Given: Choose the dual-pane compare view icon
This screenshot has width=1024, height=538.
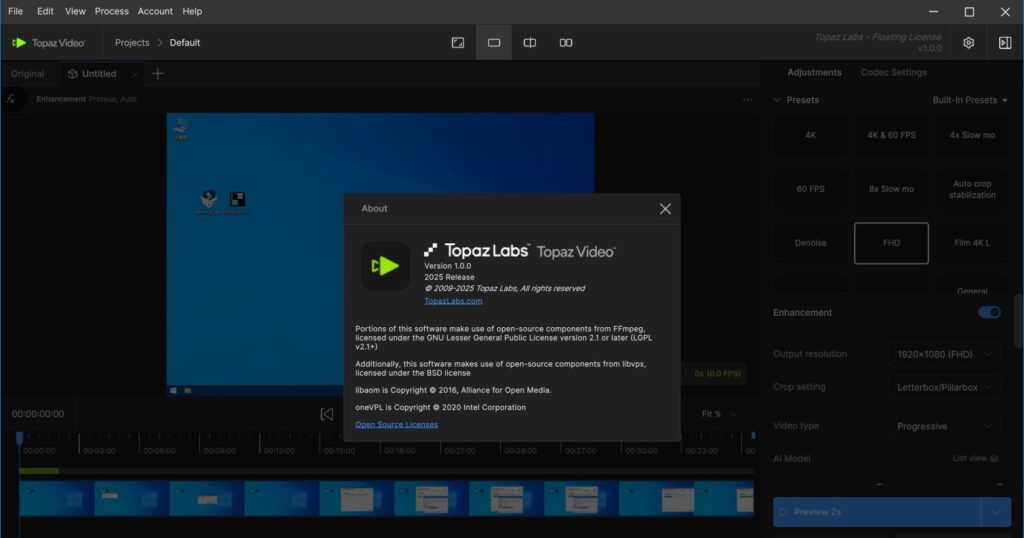Looking at the screenshot, I should tap(566, 43).
